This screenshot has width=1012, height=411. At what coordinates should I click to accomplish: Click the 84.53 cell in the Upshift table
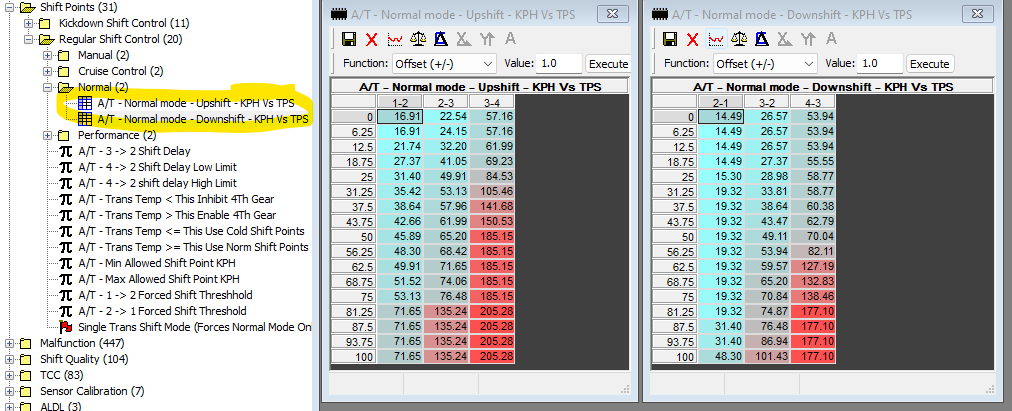point(492,177)
